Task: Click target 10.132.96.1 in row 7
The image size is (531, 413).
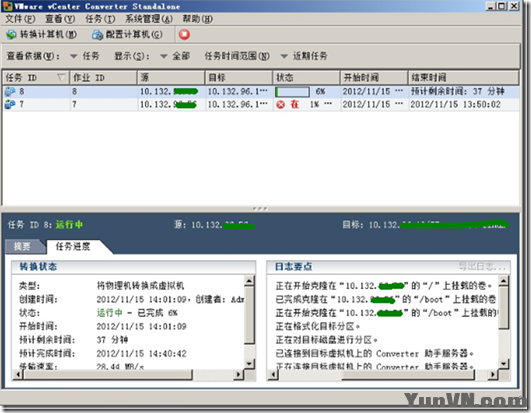Action: point(237,104)
